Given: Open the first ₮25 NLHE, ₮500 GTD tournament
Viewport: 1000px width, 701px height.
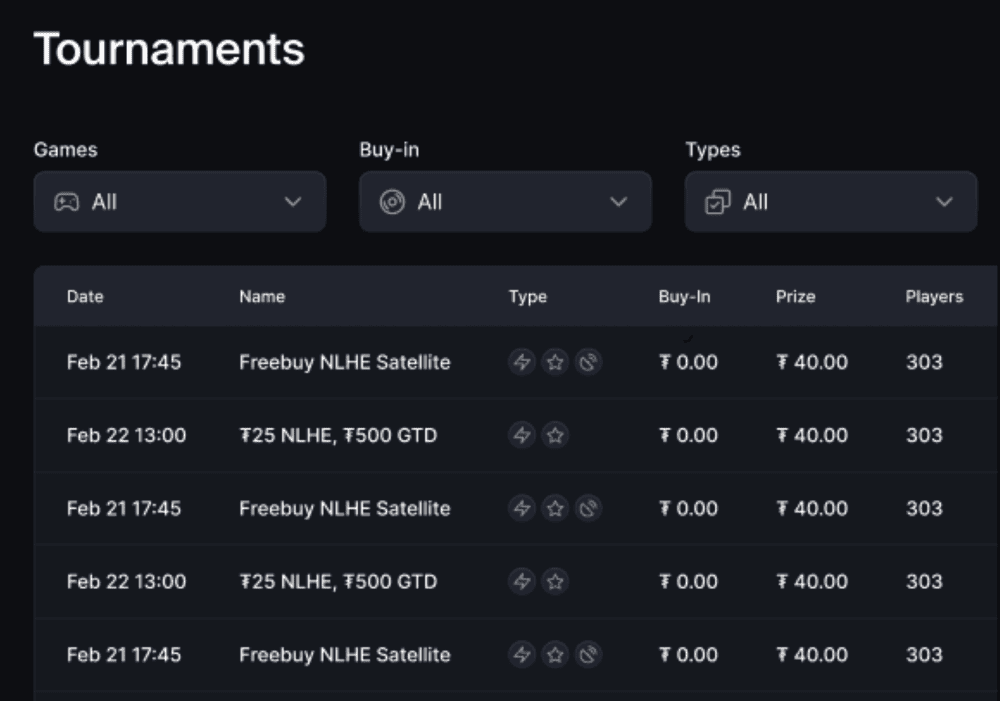Looking at the screenshot, I should 338,435.
